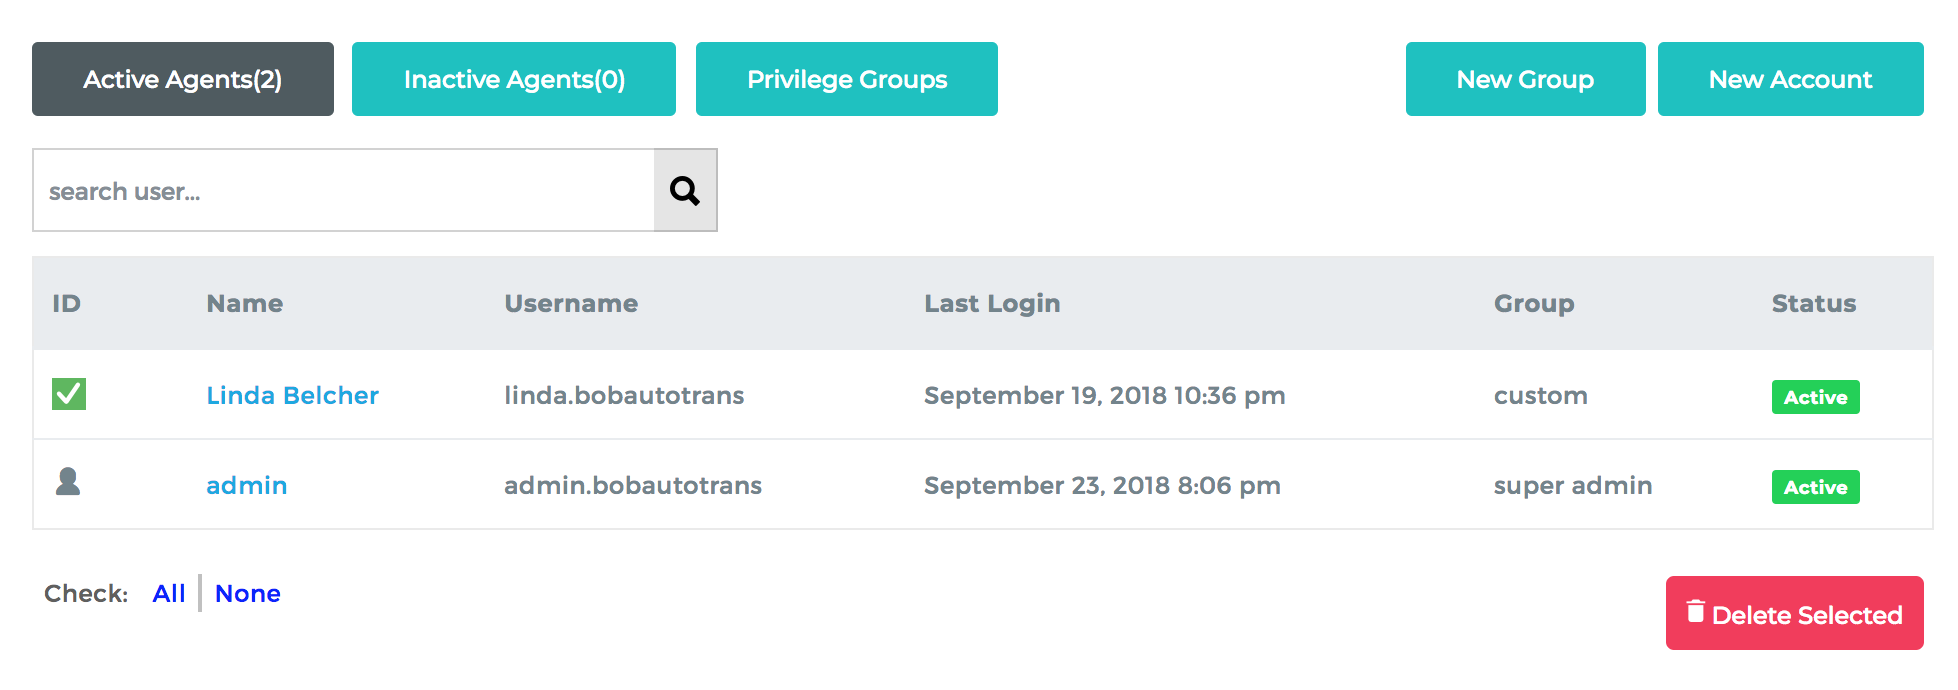Click the admin user avatar icon
Image resolution: width=1958 pixels, height=690 pixels.
point(68,482)
